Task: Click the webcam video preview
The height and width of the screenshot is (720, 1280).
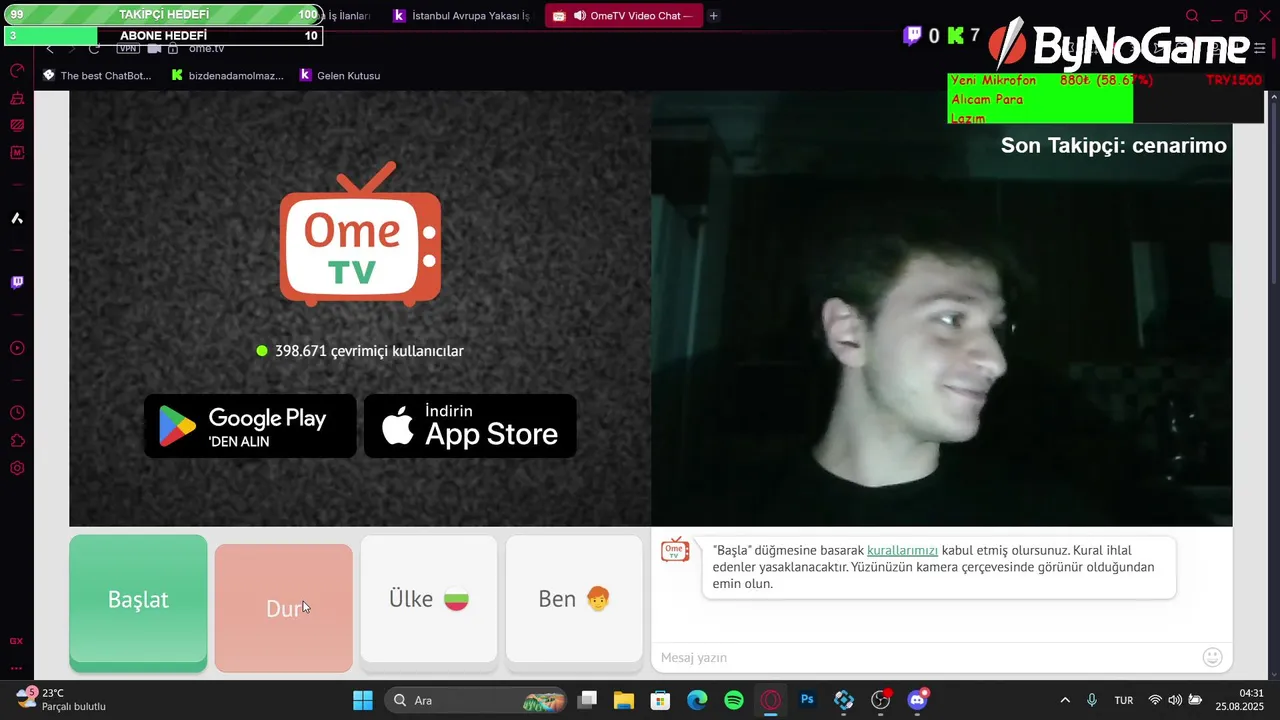Action: point(941,308)
